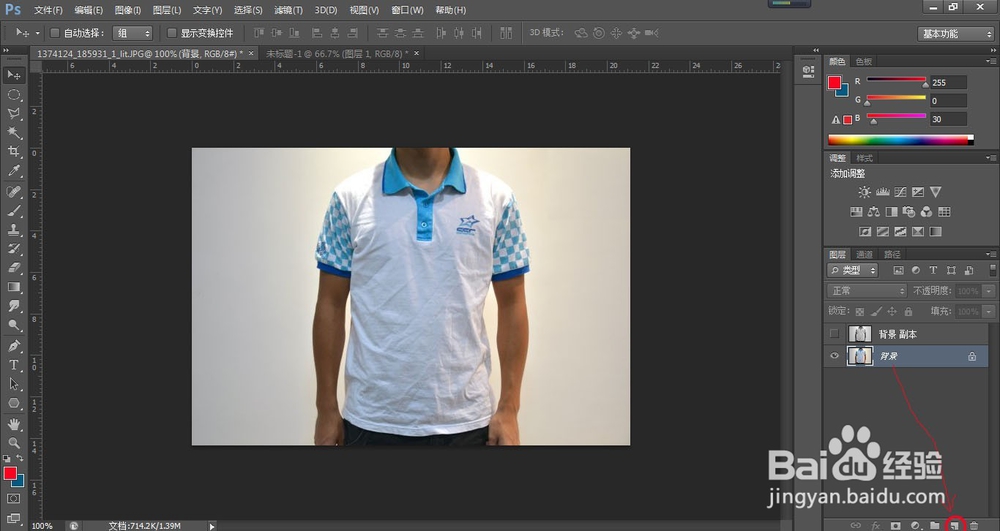This screenshot has height=531, width=1000.
Task: Open the tool preset picker arrow
Action: (x=37, y=33)
